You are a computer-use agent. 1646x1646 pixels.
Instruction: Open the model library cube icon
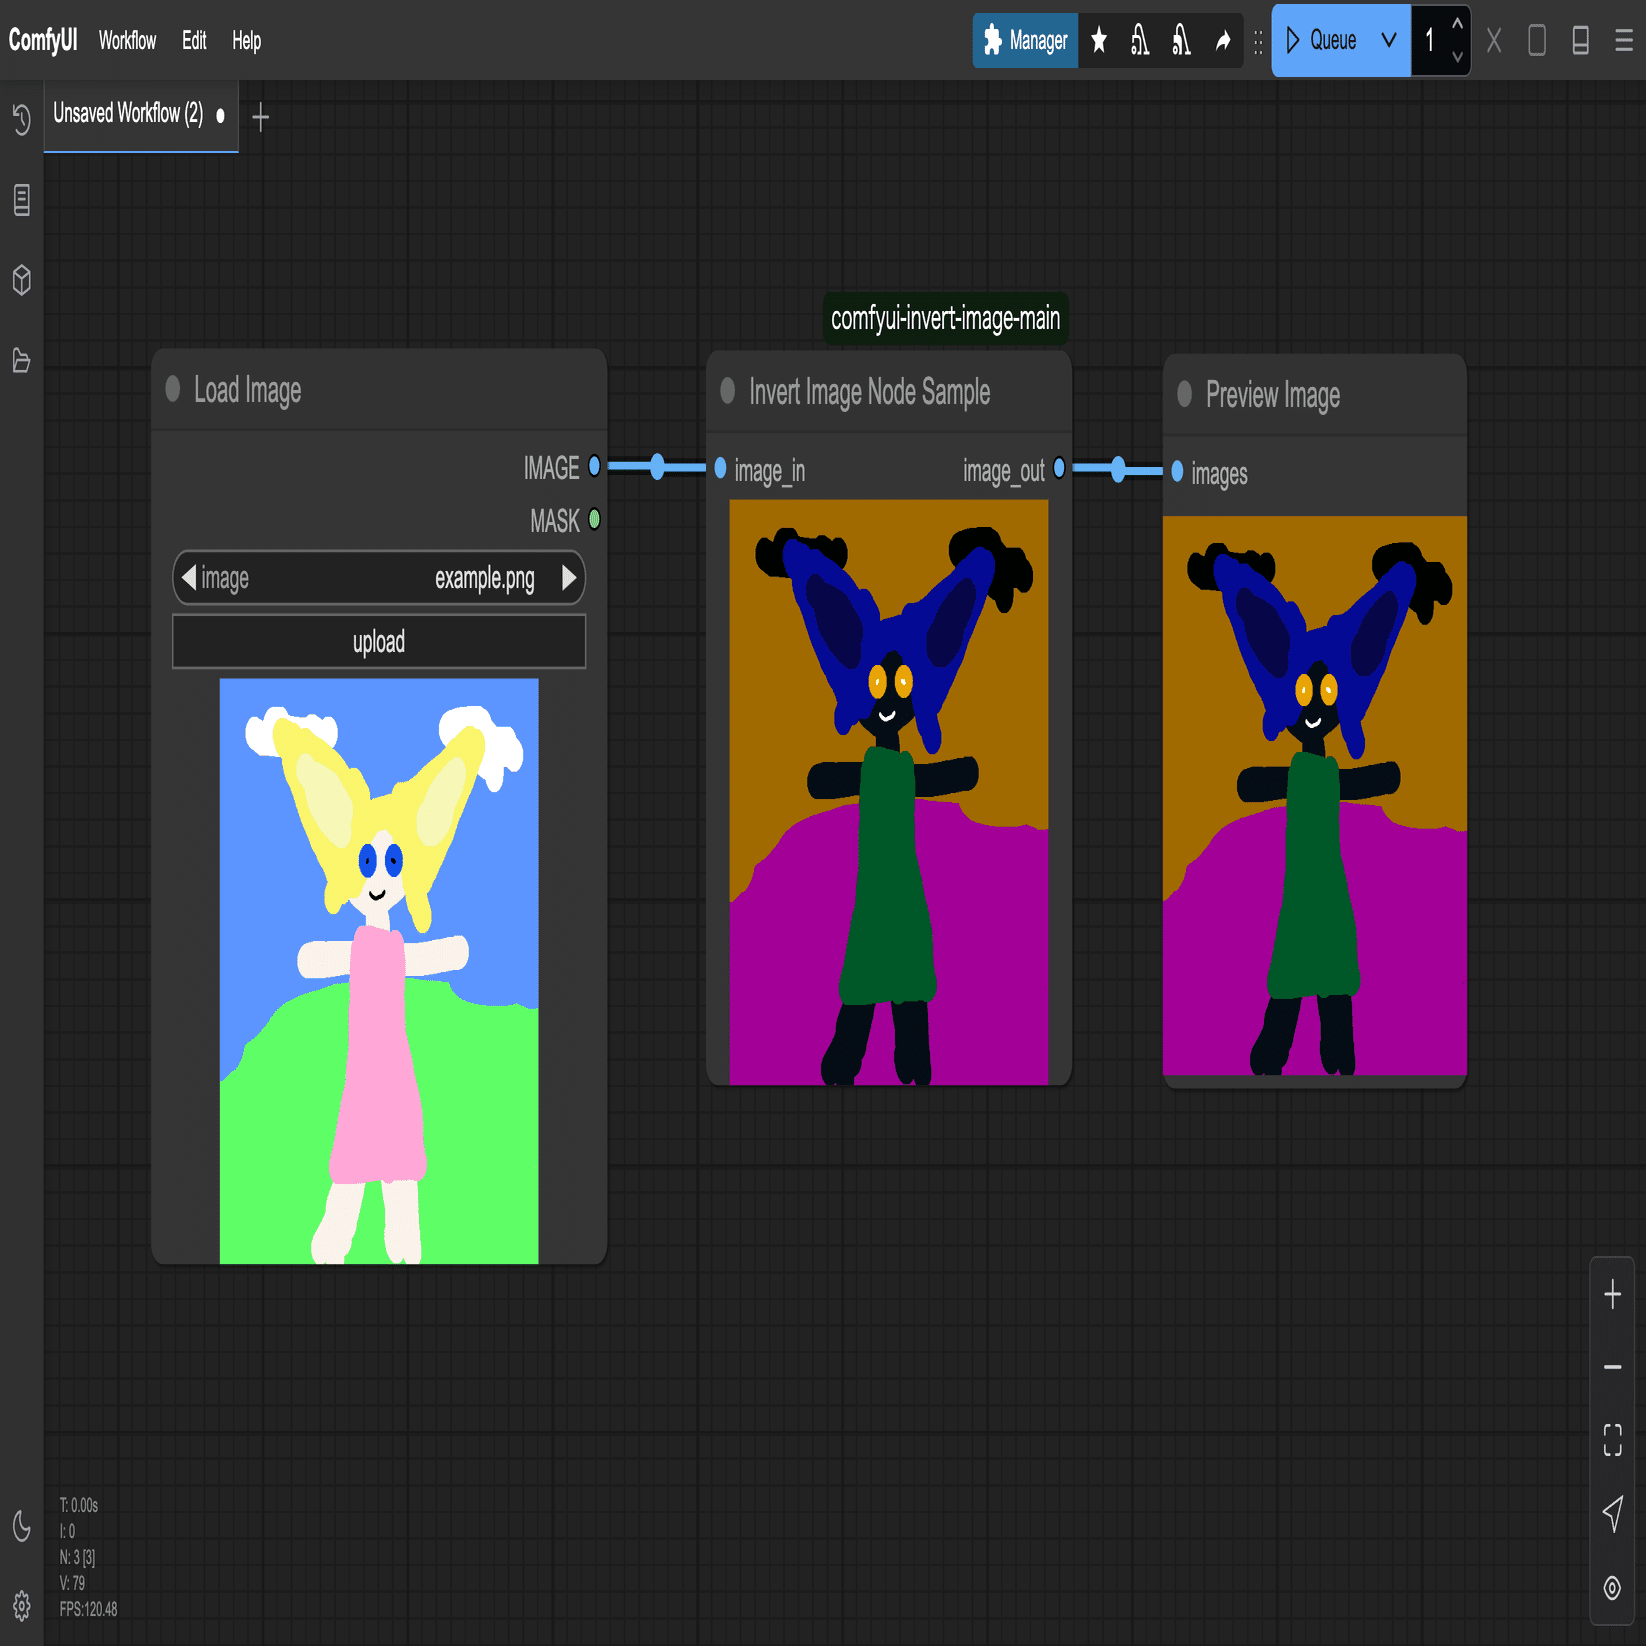tap(21, 280)
